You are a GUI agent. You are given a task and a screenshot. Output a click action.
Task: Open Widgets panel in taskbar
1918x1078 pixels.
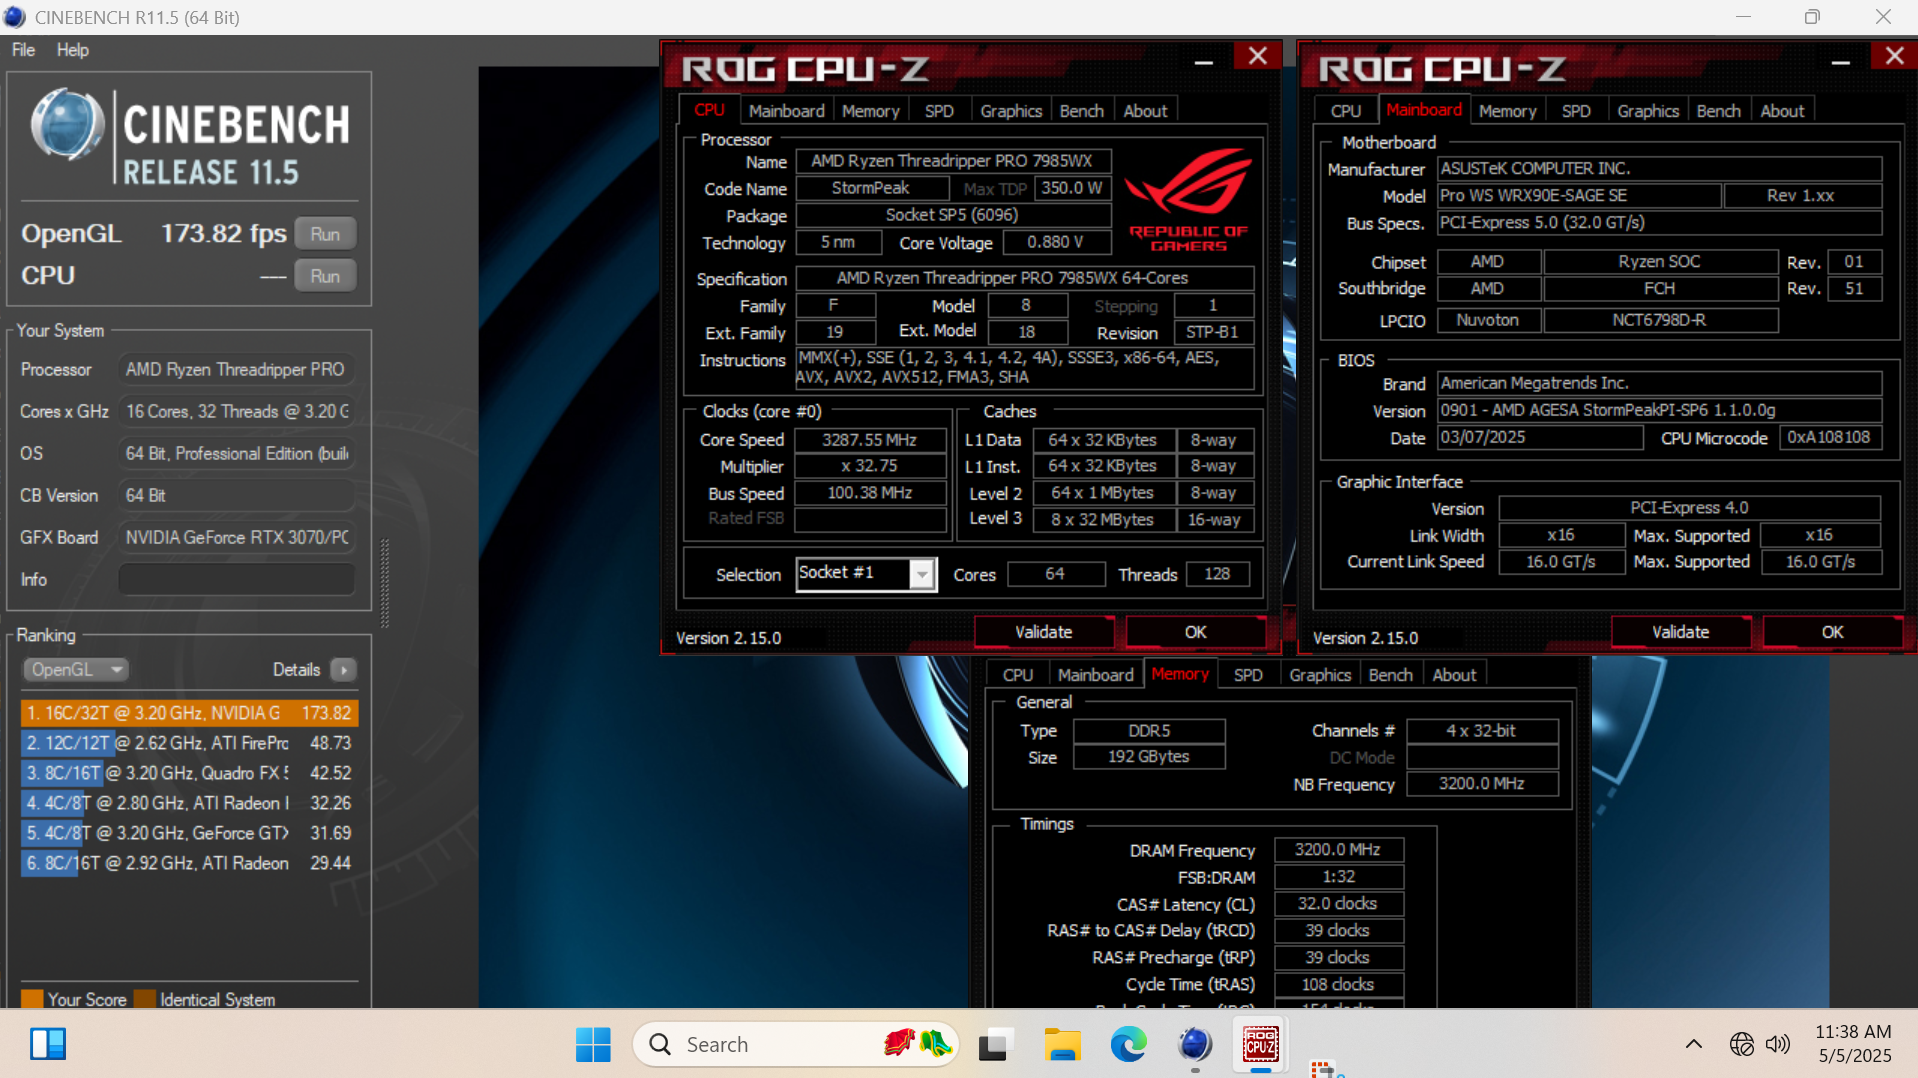(47, 1045)
